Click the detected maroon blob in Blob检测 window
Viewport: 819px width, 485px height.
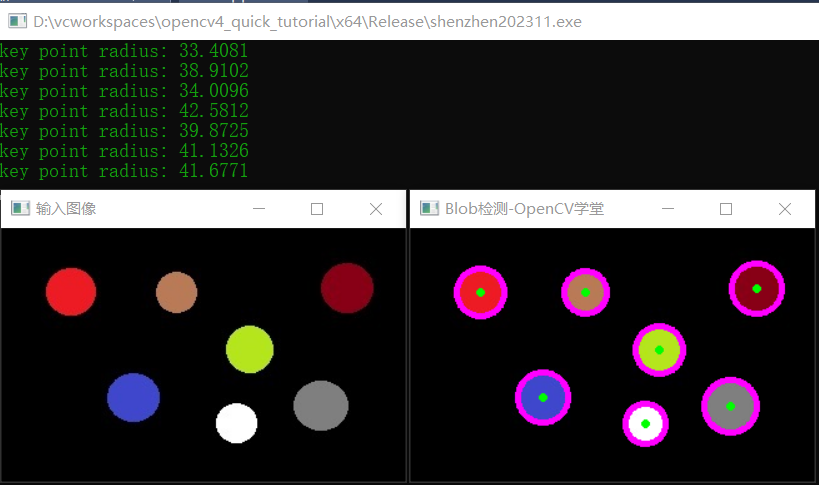click(757, 289)
